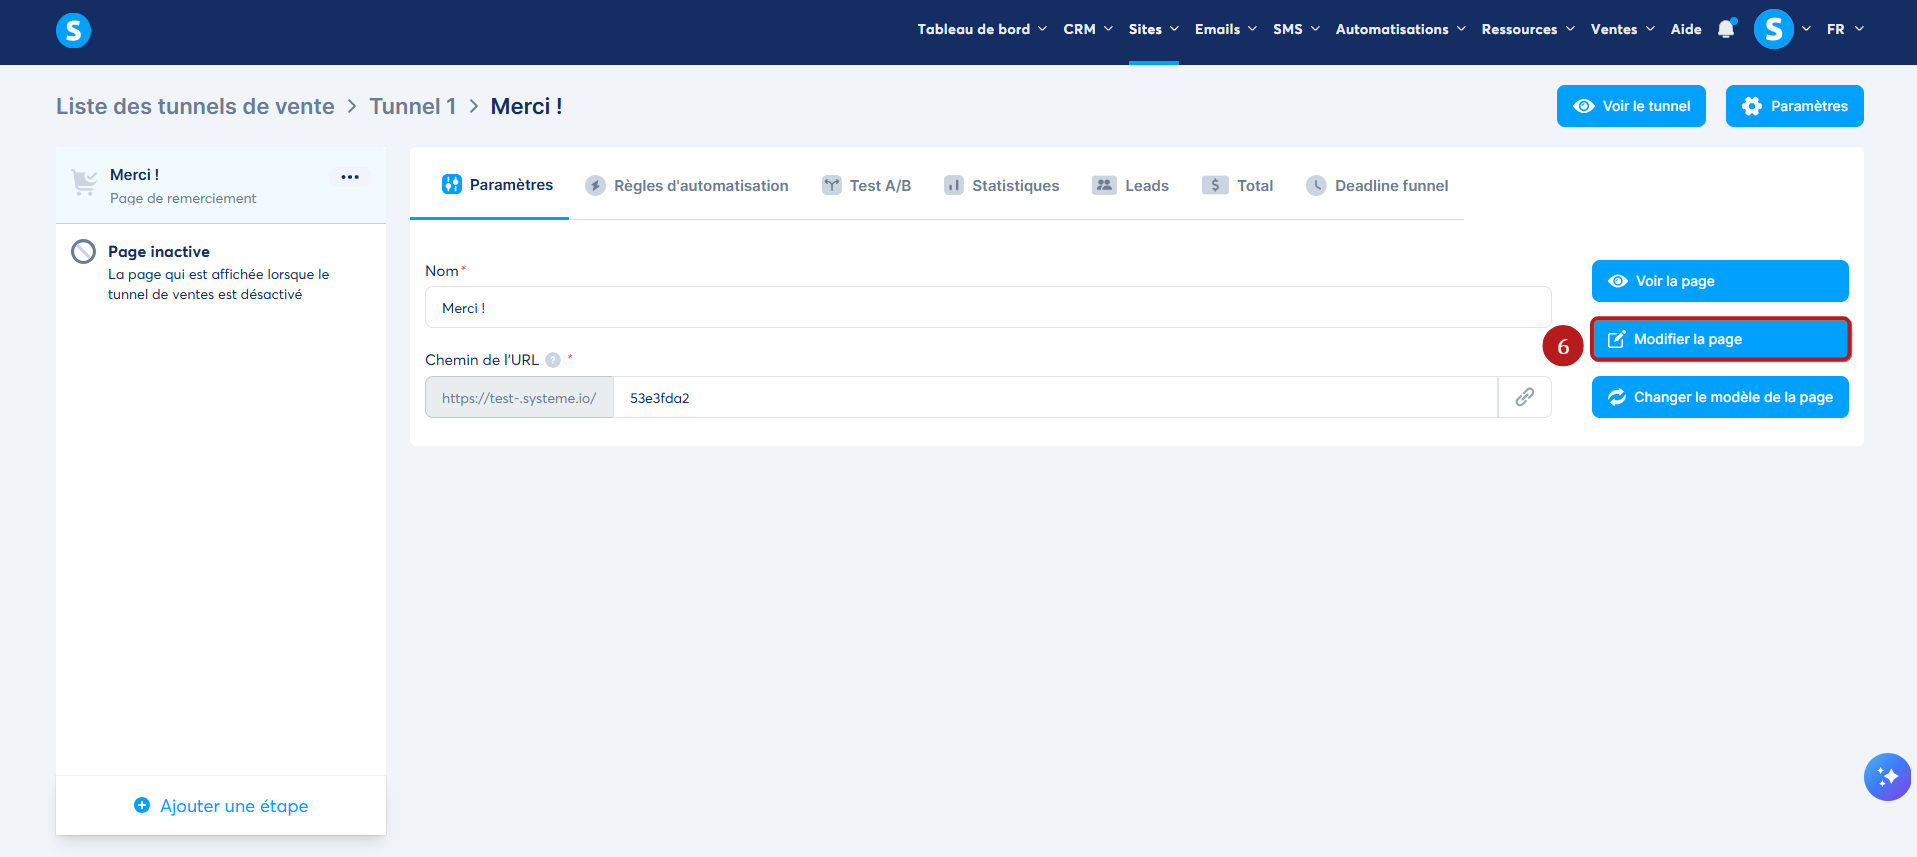Click the Nom field label
Image resolution: width=1917 pixels, height=857 pixels.
tap(442, 271)
